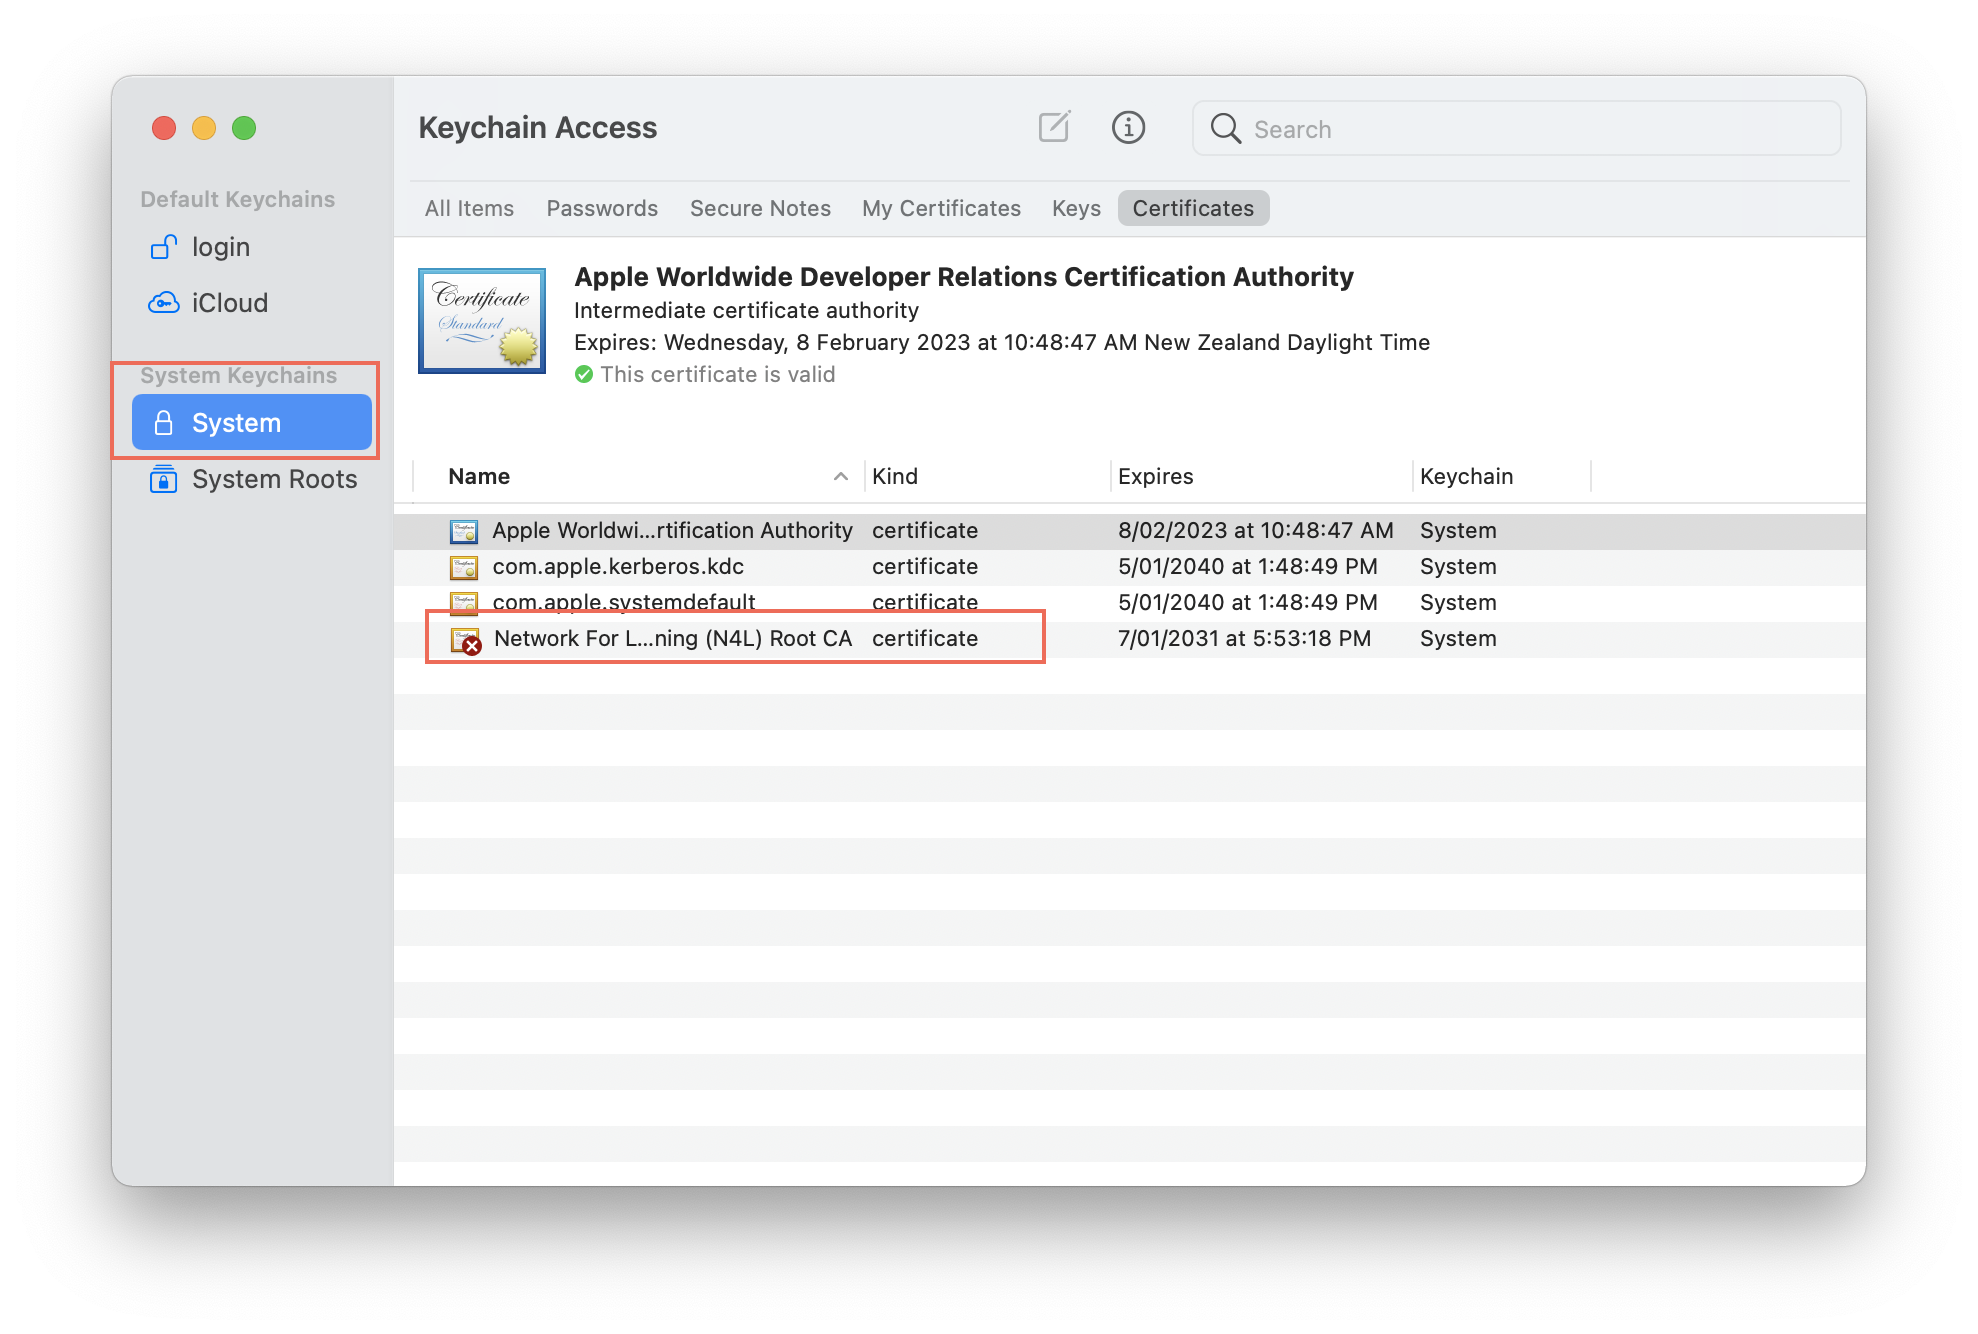The image size is (1978, 1334).
Task: Open the info button in toolbar
Action: (x=1128, y=127)
